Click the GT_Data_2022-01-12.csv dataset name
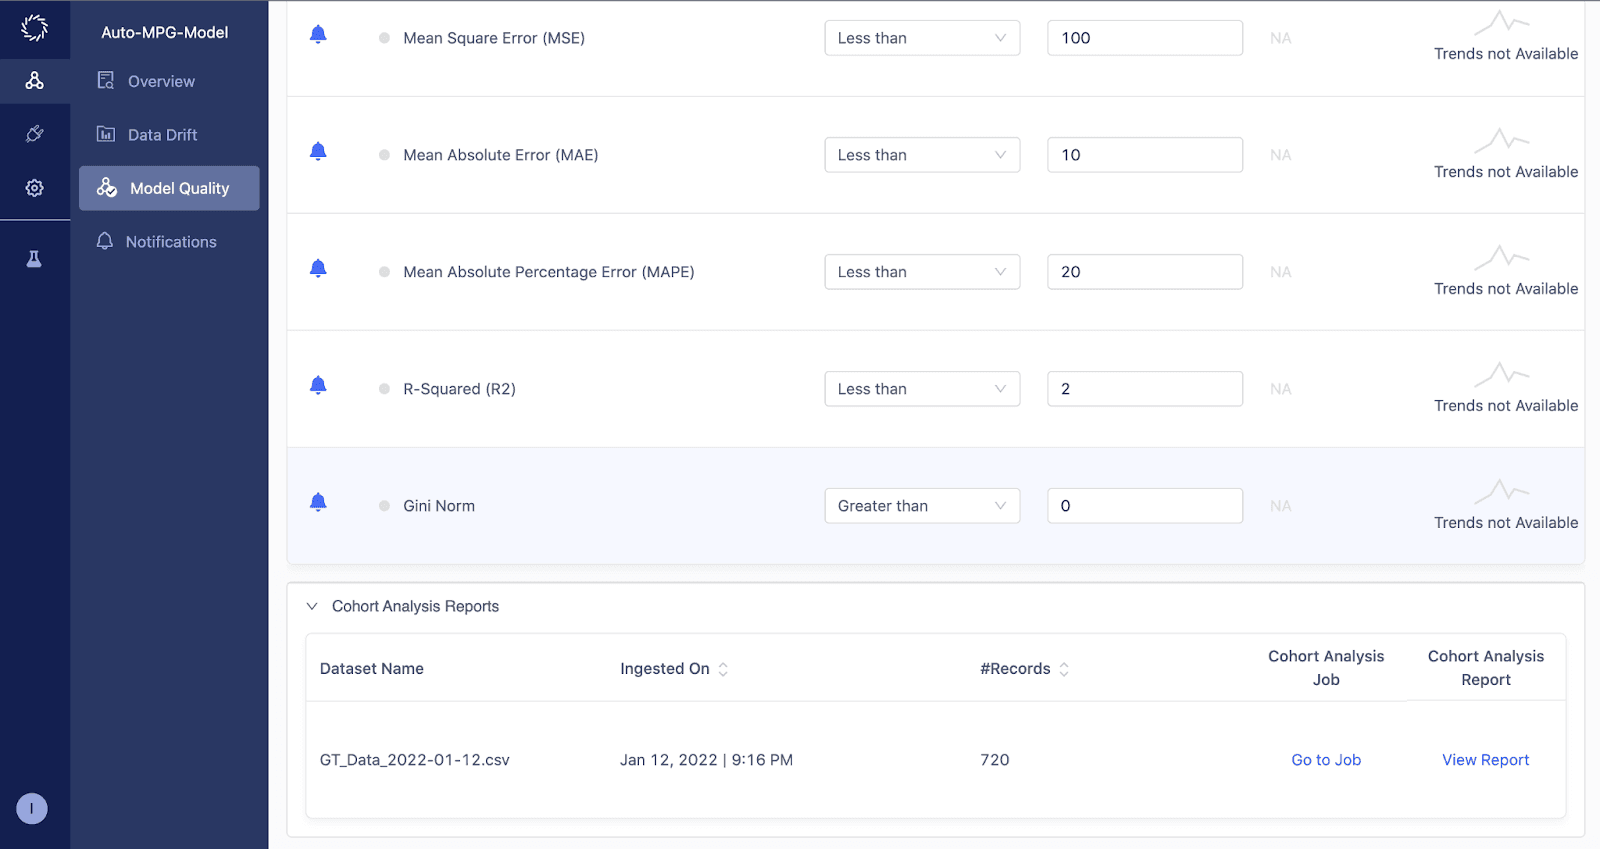1600x849 pixels. [x=415, y=760]
